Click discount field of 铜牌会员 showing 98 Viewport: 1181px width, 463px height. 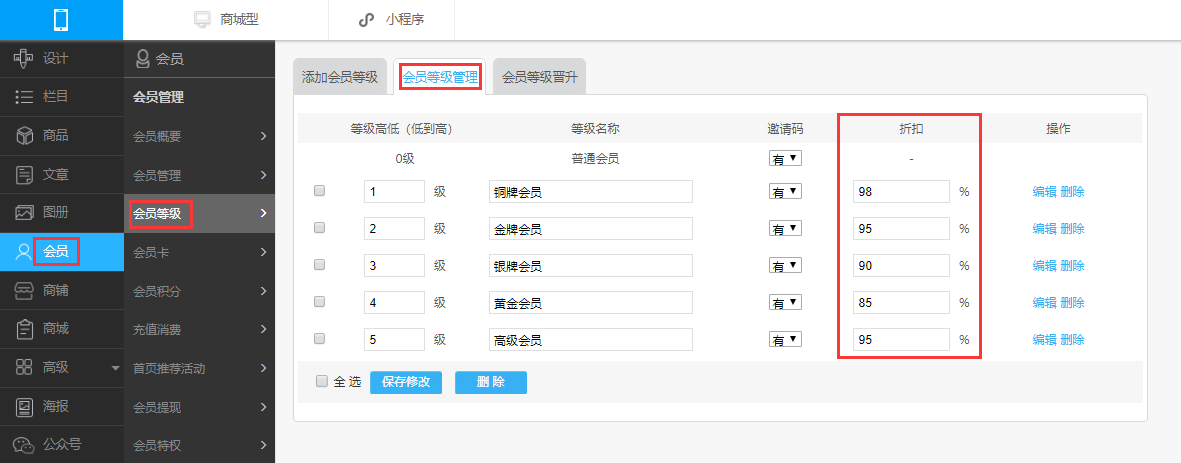[x=902, y=192]
